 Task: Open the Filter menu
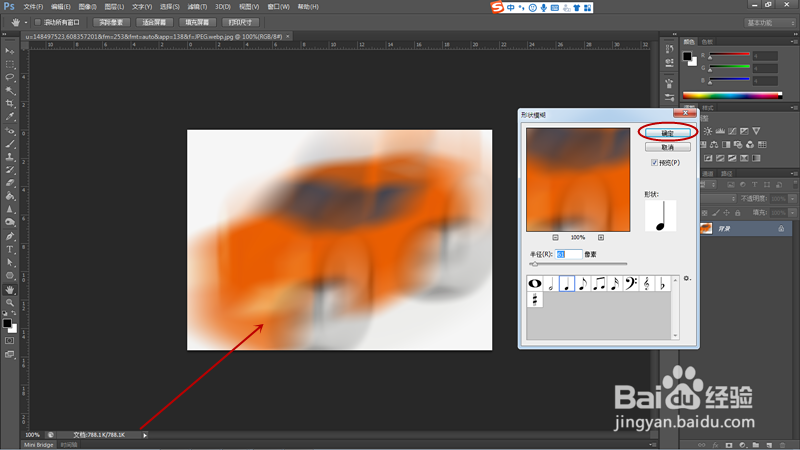[197, 7]
